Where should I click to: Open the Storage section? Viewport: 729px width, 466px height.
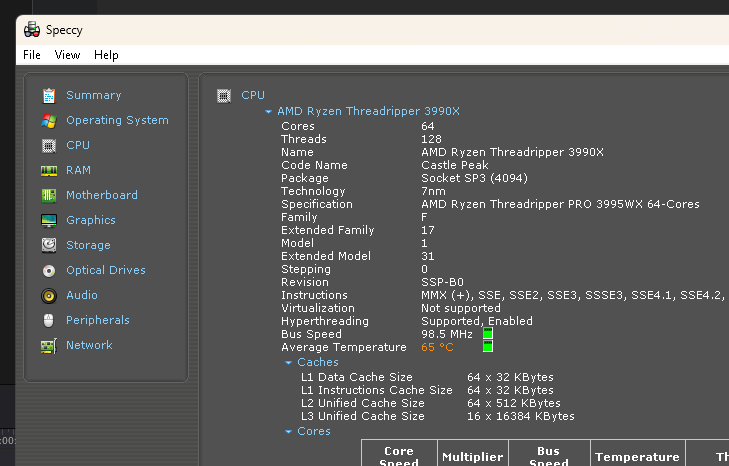click(88, 245)
